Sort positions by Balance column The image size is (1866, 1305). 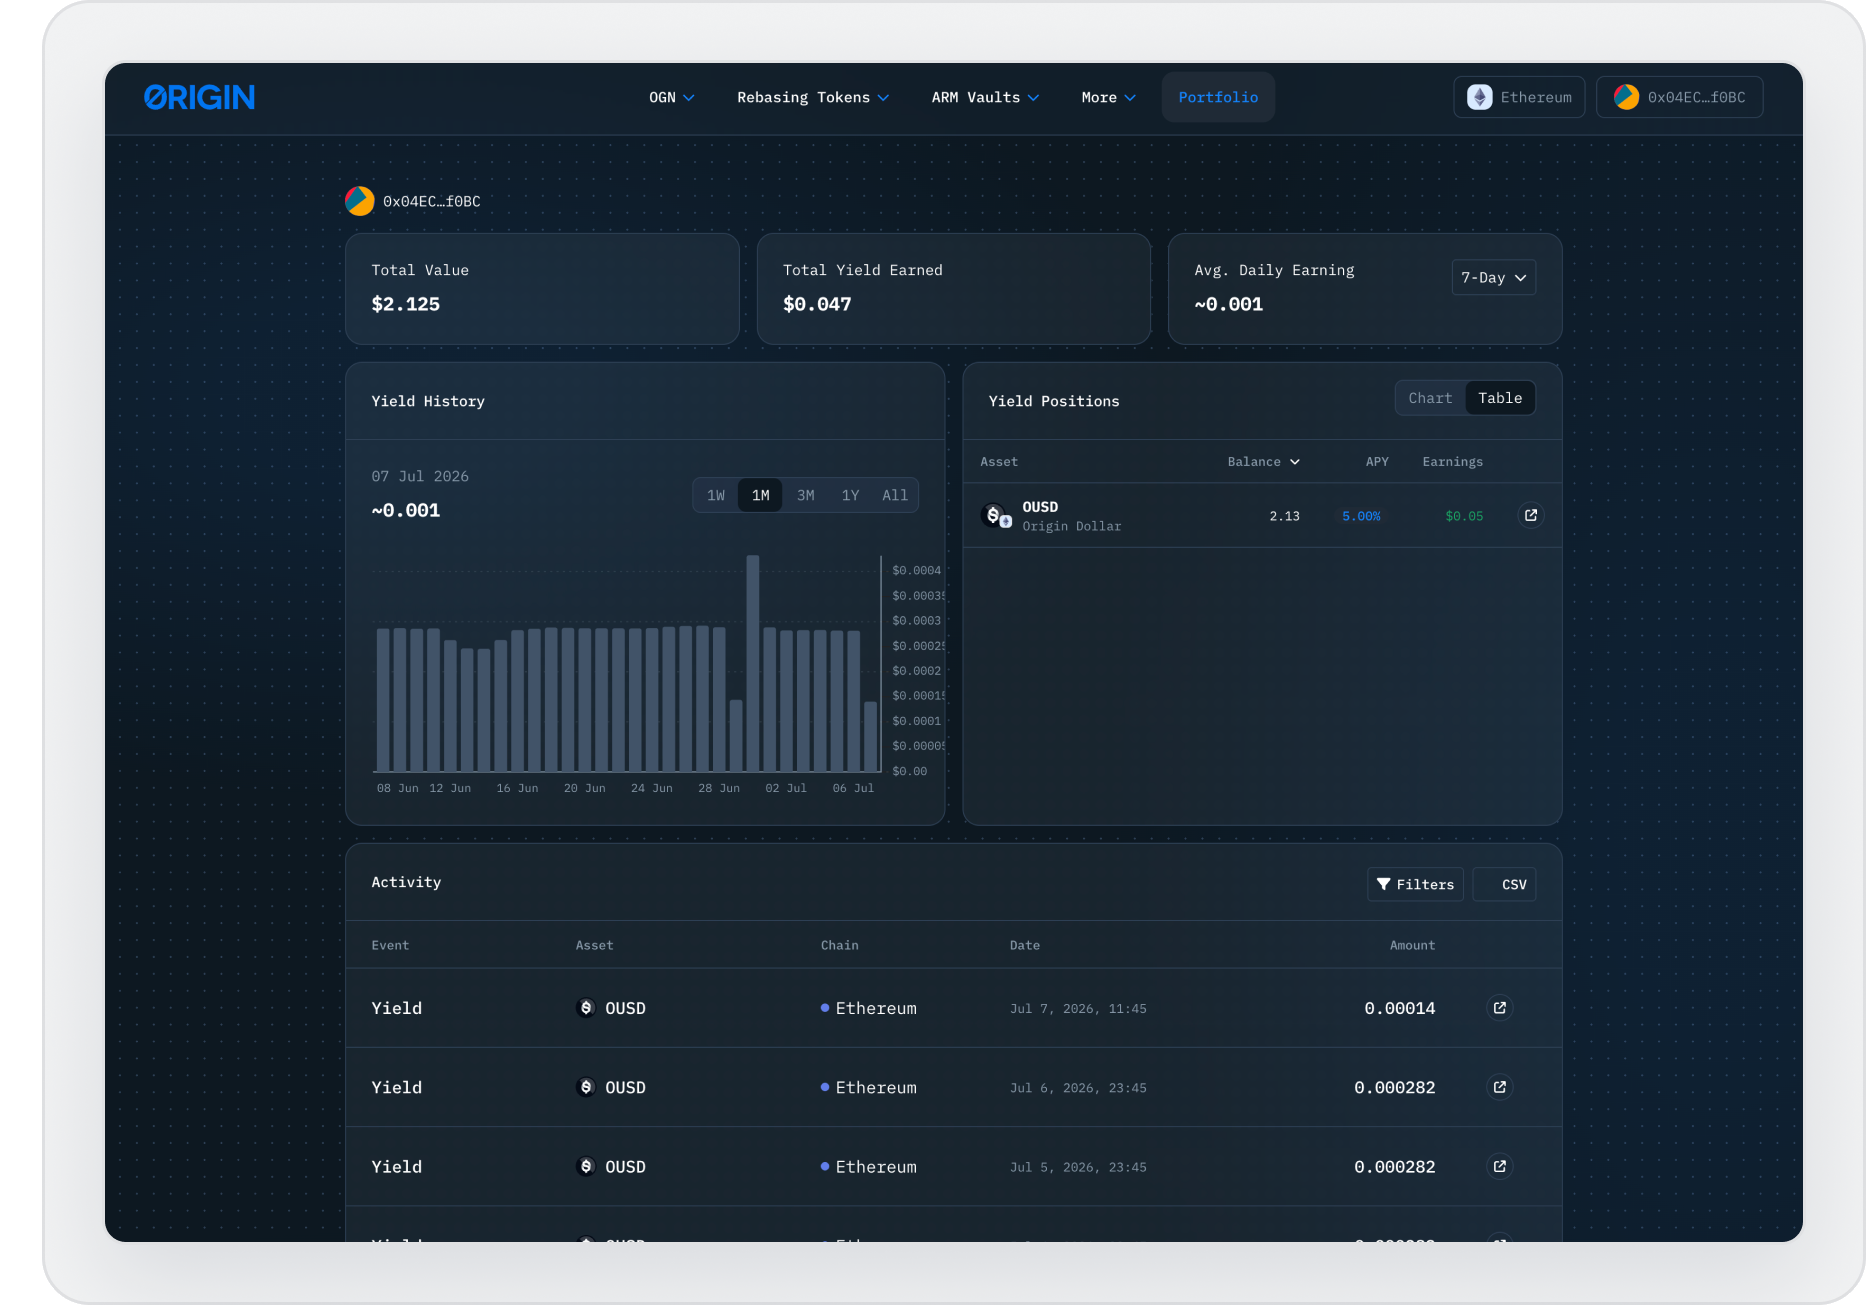tap(1264, 461)
